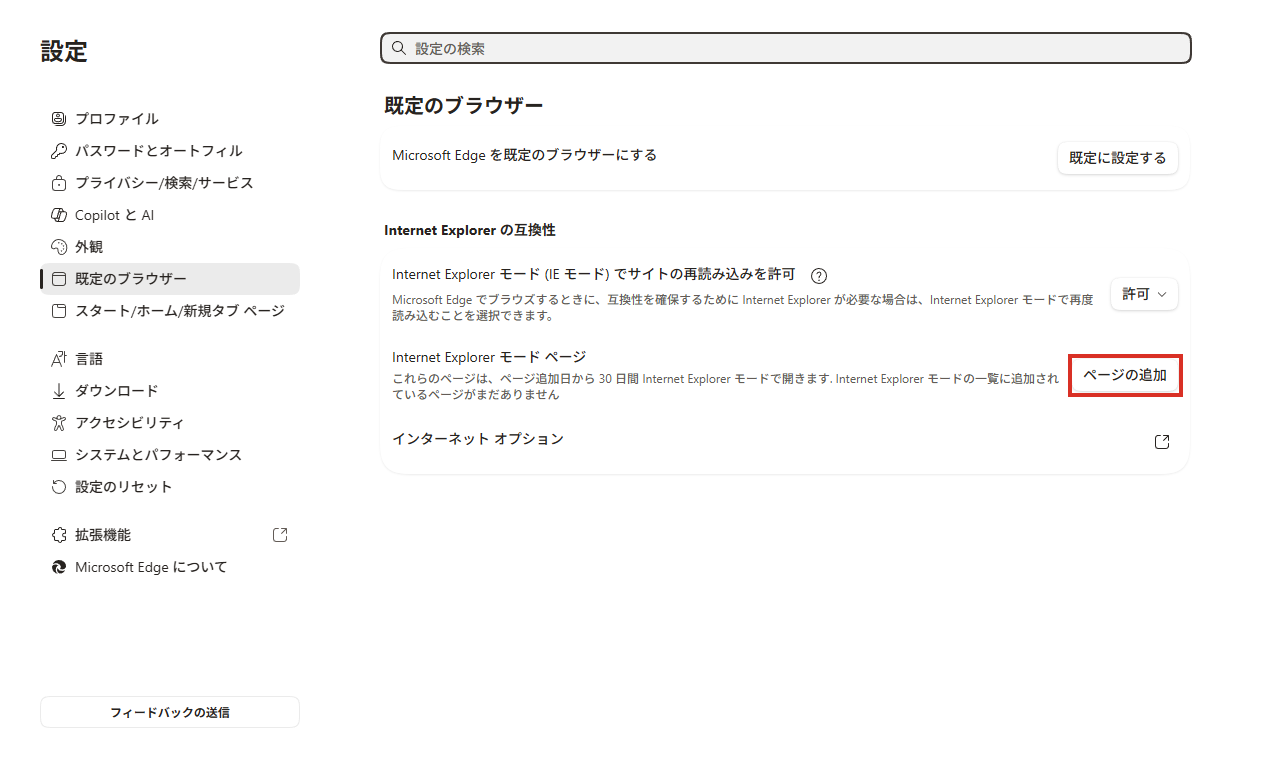Click the key icon for passwords and autofill
The height and width of the screenshot is (760, 1280).
[58, 151]
